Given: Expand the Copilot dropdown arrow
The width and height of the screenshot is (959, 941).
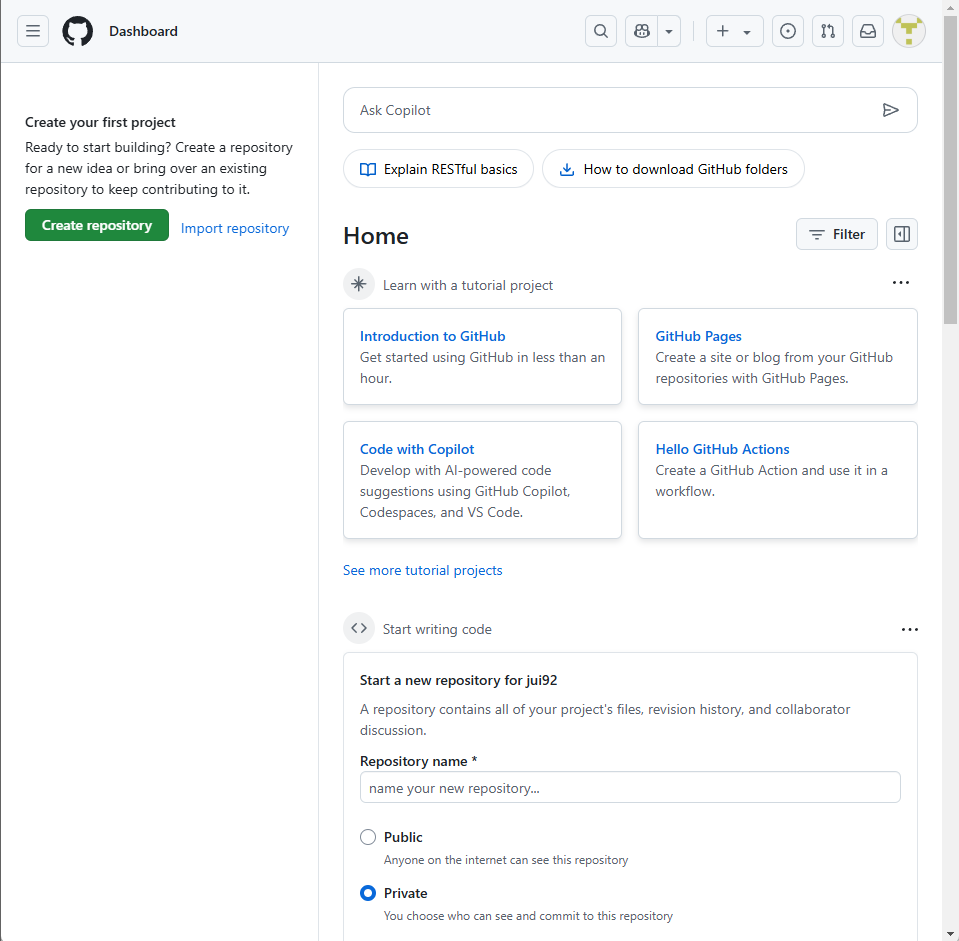Looking at the screenshot, I should pos(669,31).
